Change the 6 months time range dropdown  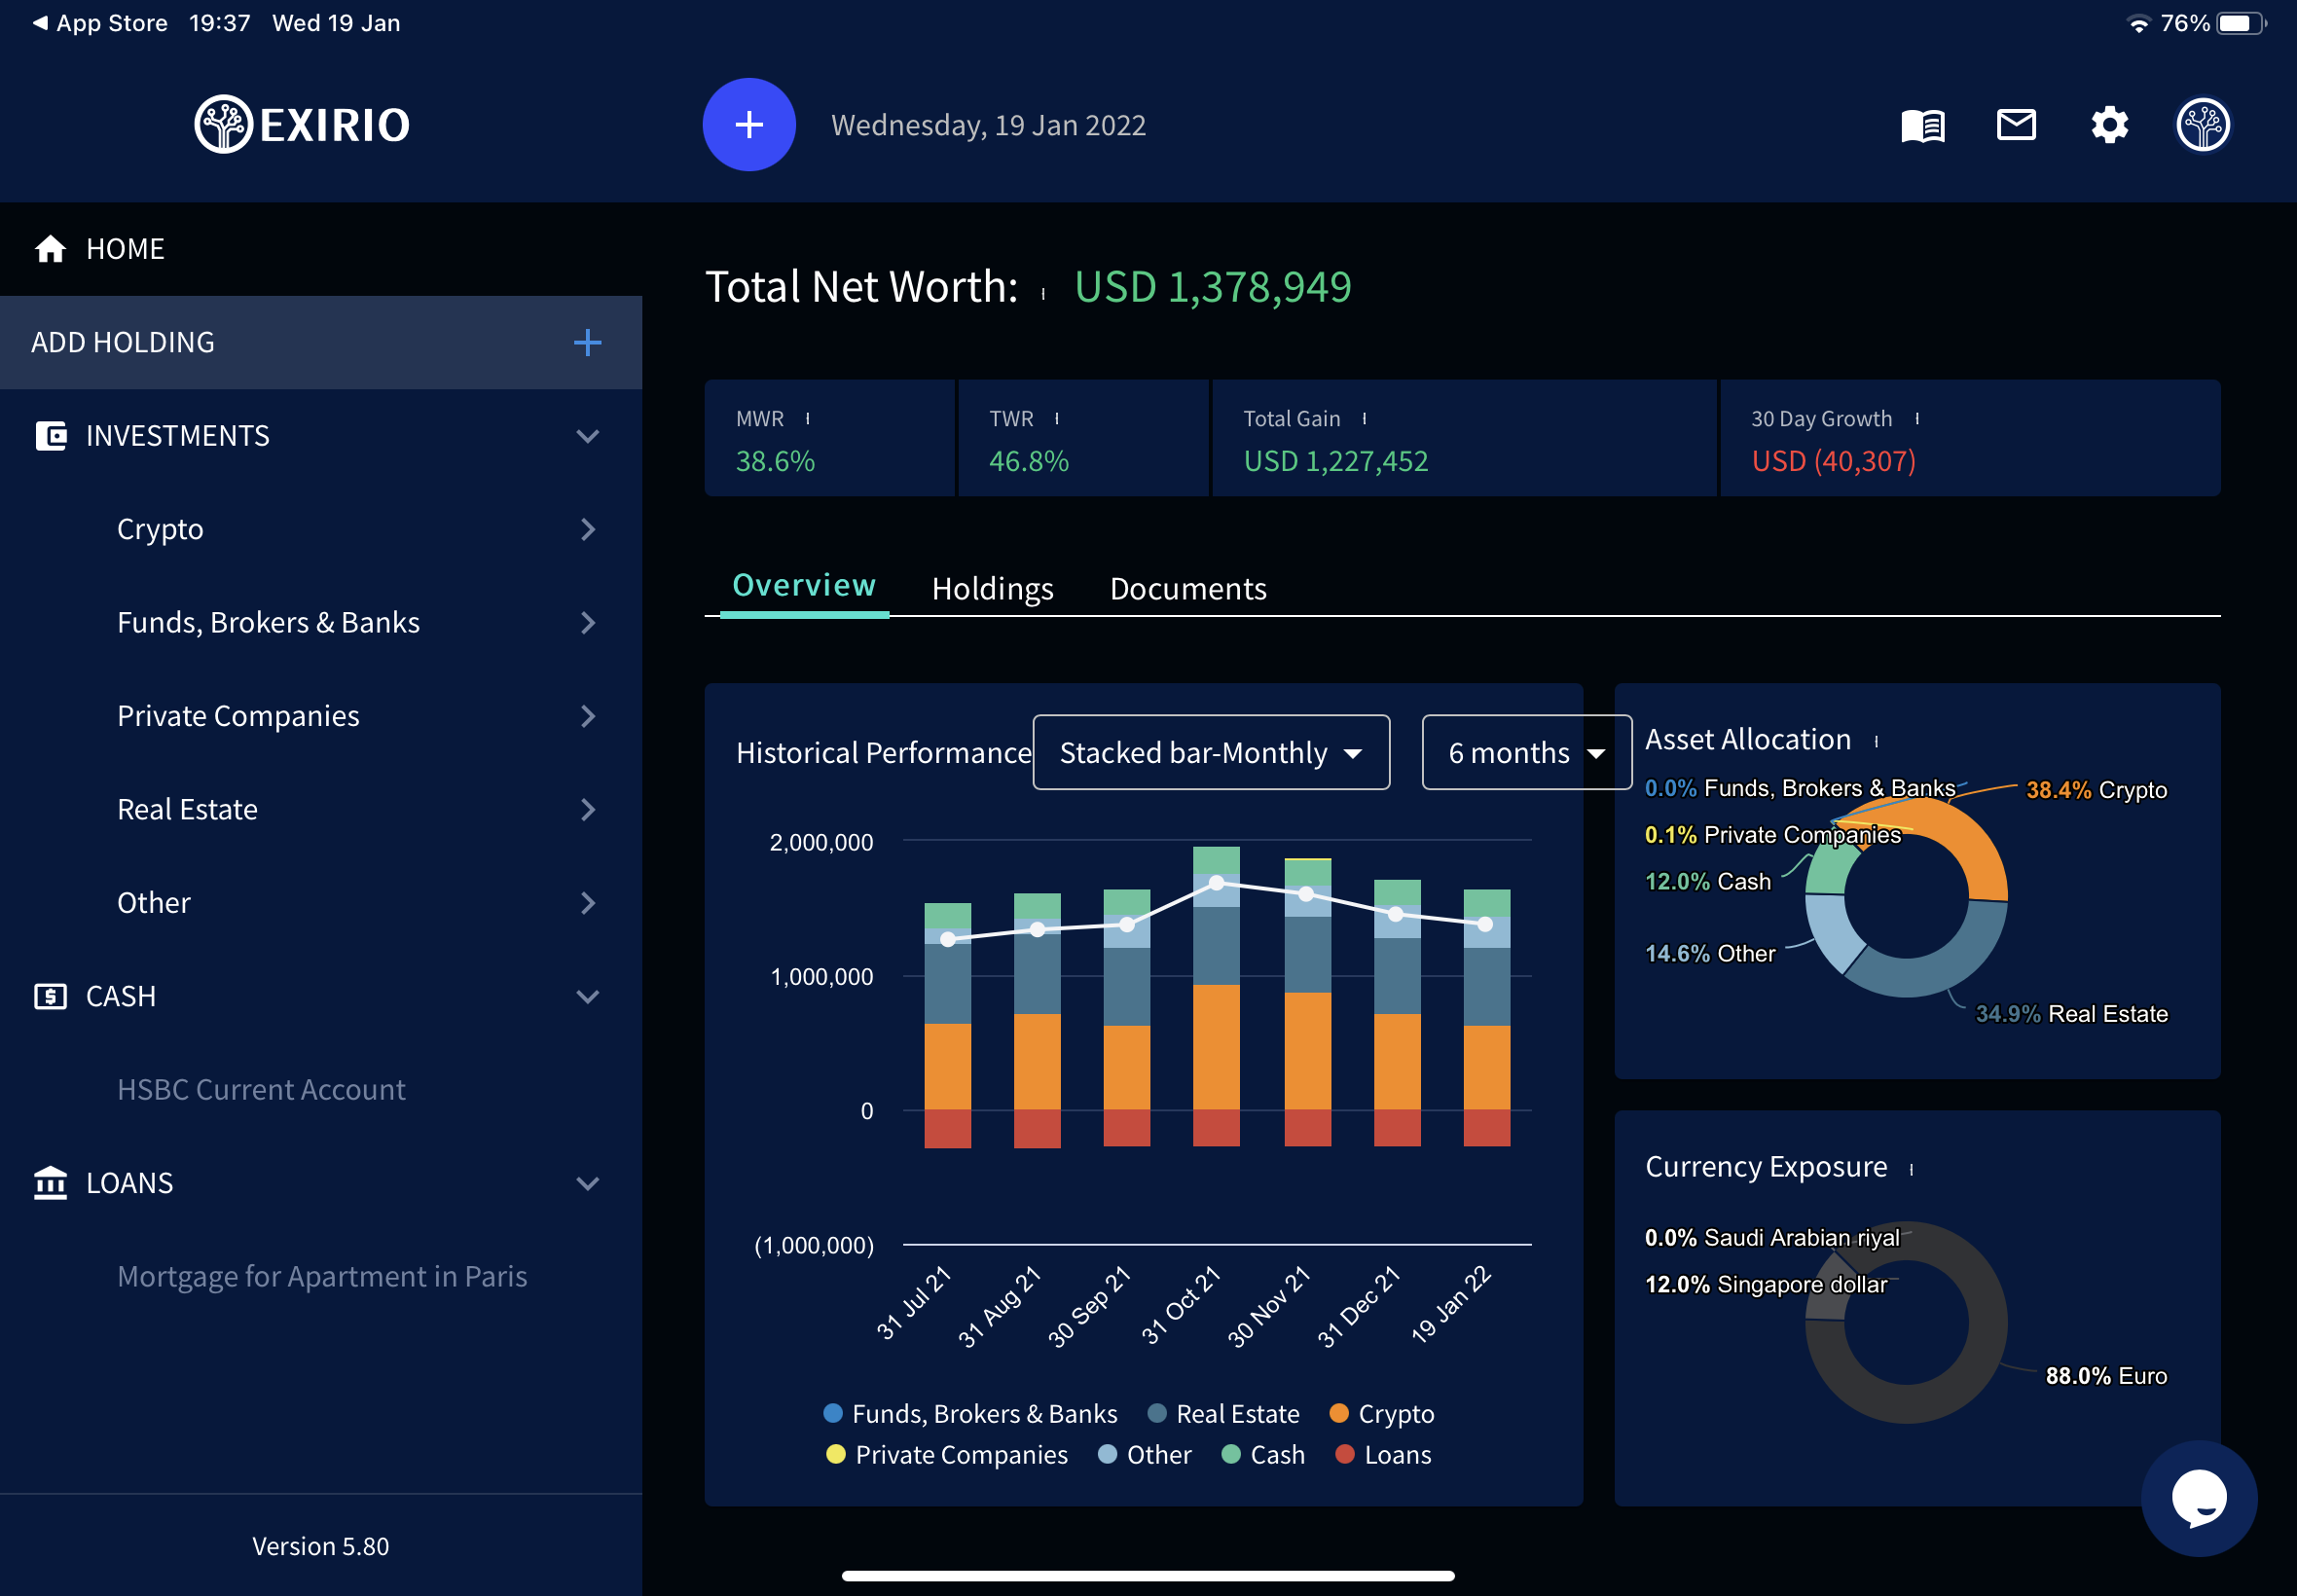(x=1525, y=752)
